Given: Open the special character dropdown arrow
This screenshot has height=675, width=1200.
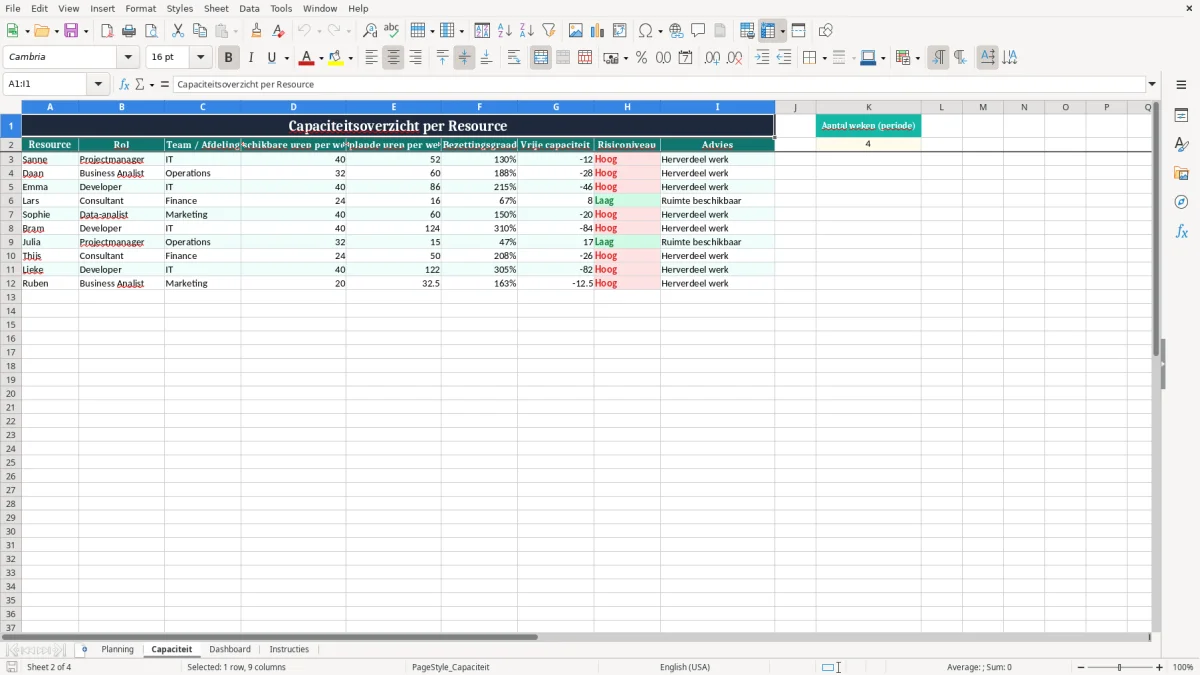Looking at the screenshot, I should click(x=660, y=31).
